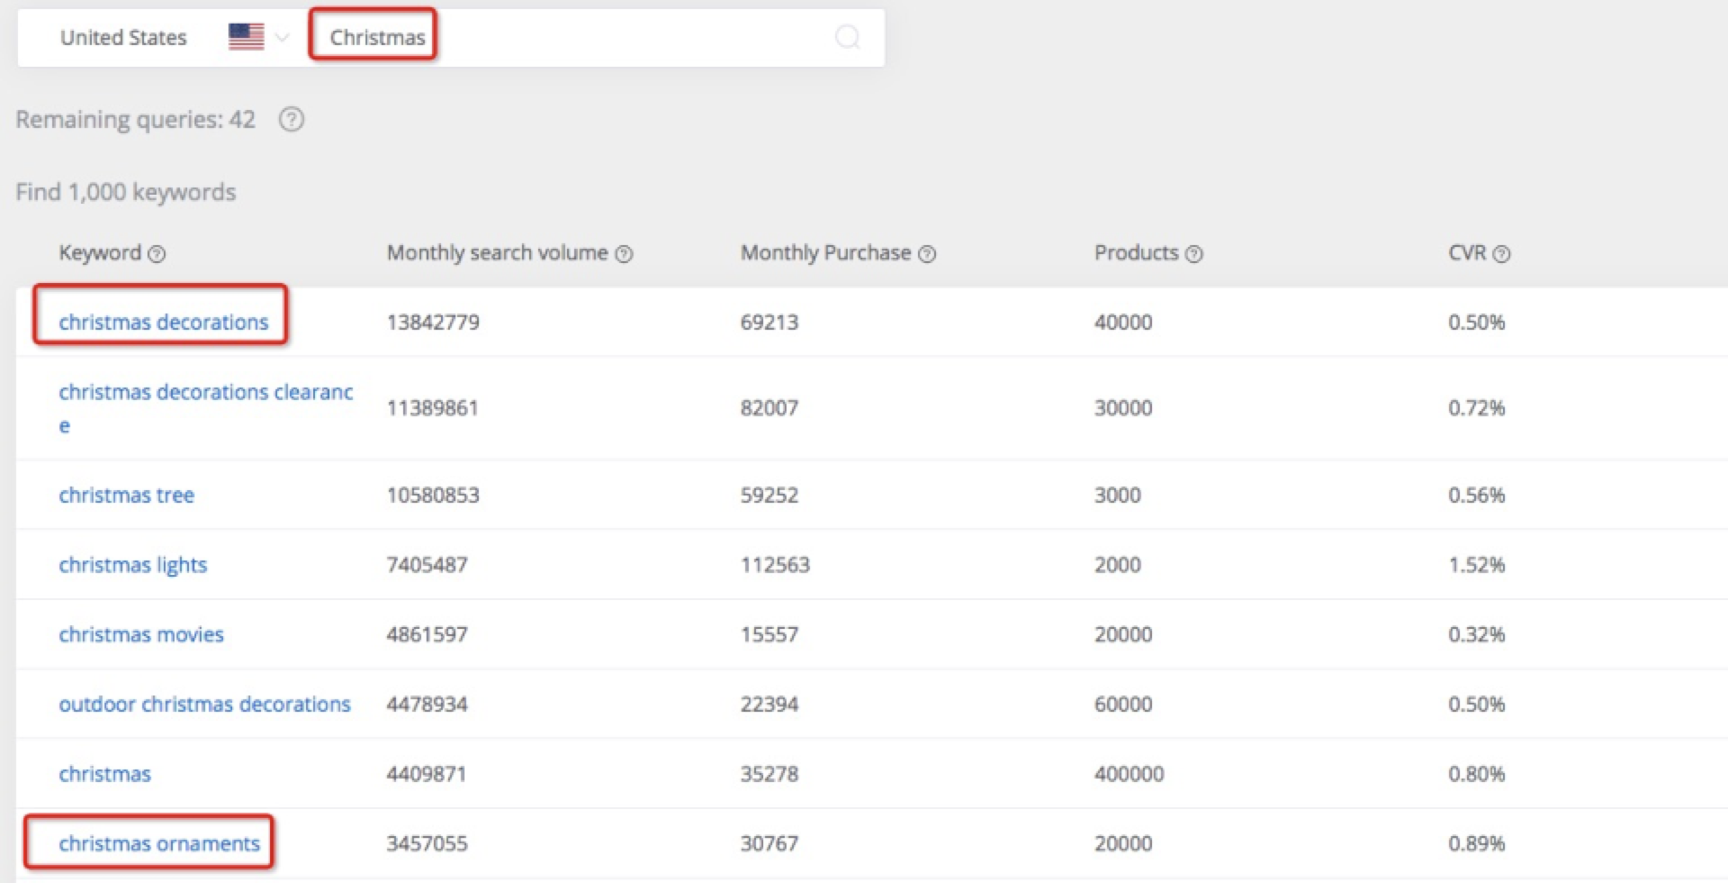Open outdoor christmas decorations keyword link
The height and width of the screenshot is (883, 1728).
(x=205, y=704)
